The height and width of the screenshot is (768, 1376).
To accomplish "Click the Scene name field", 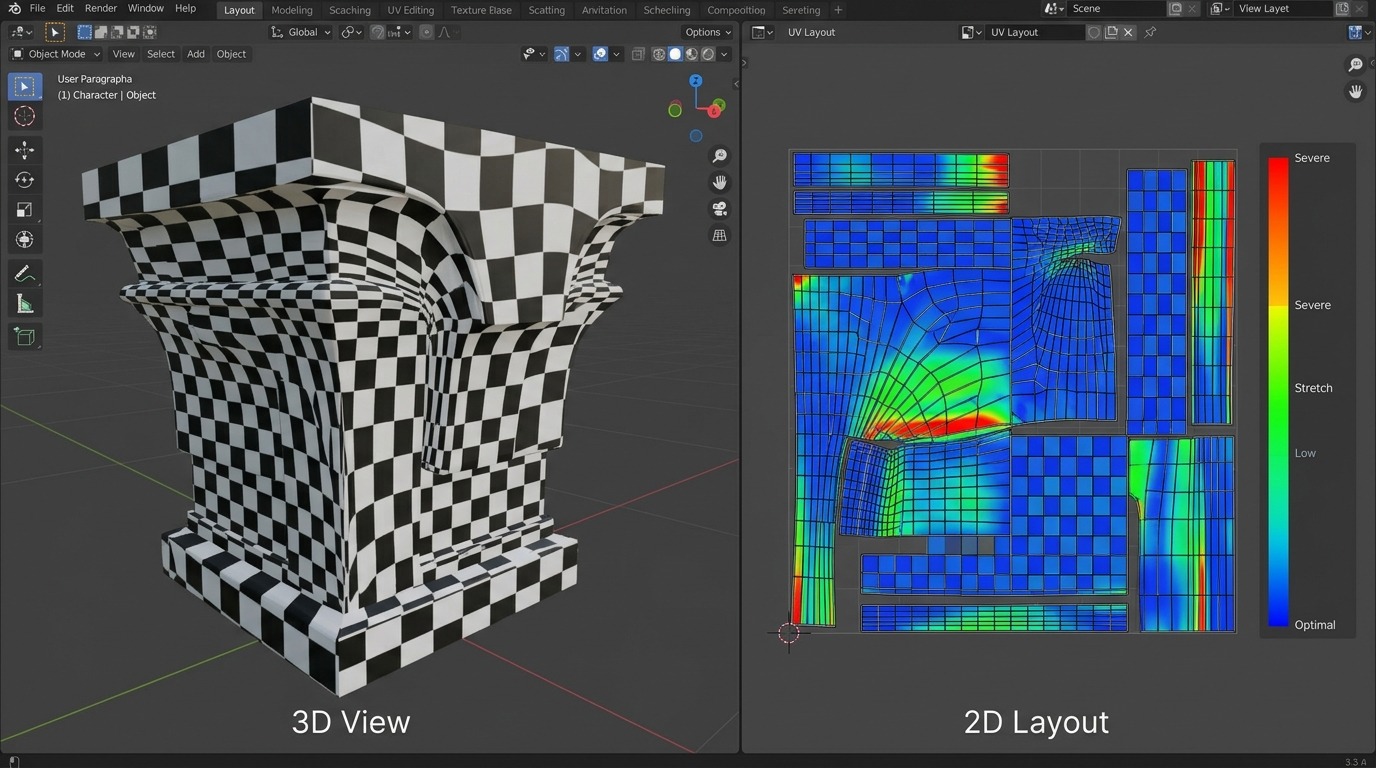I will click(x=1115, y=8).
